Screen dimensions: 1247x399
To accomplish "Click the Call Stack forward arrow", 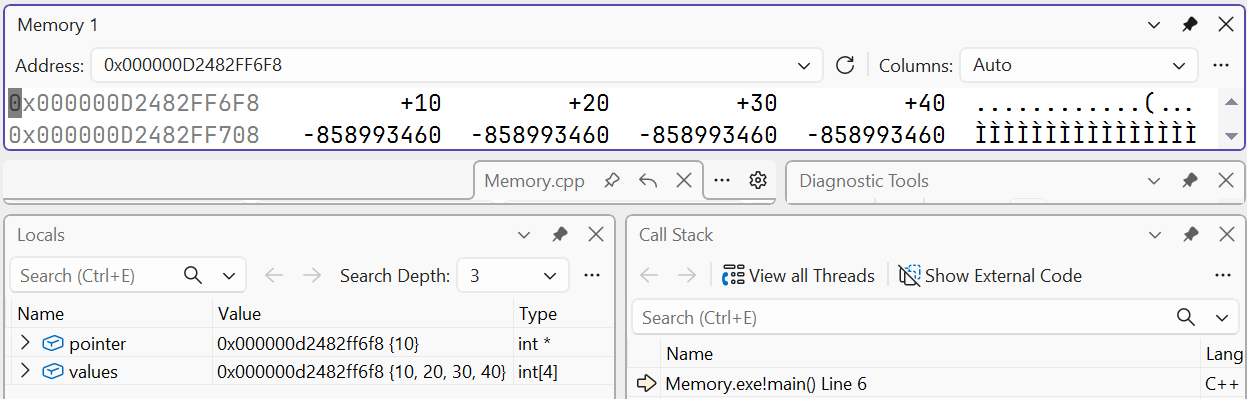I will (x=687, y=275).
